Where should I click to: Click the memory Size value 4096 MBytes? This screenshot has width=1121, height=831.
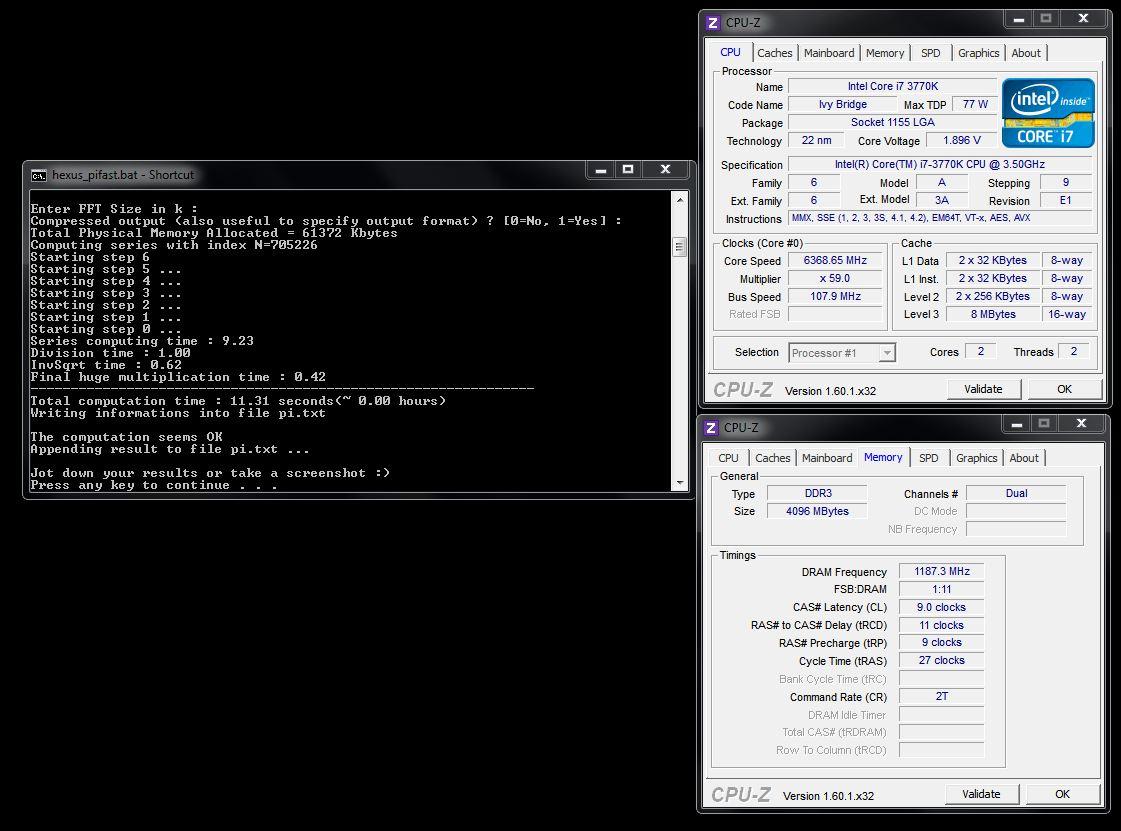pos(817,511)
